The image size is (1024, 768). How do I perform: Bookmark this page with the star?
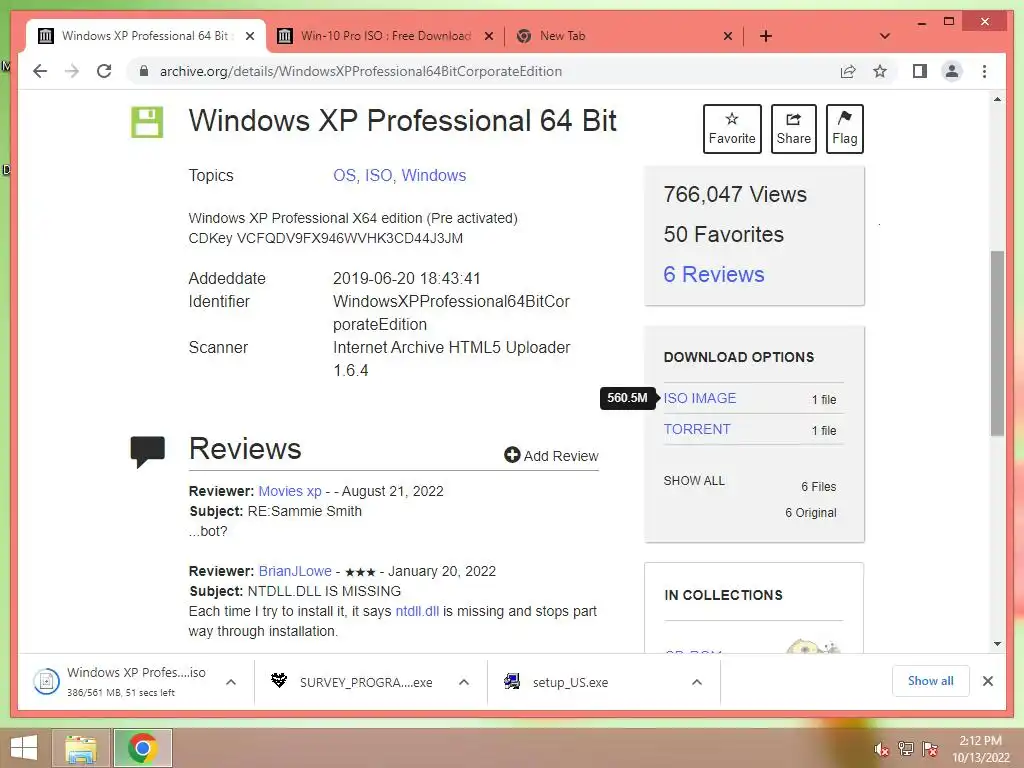coord(880,71)
